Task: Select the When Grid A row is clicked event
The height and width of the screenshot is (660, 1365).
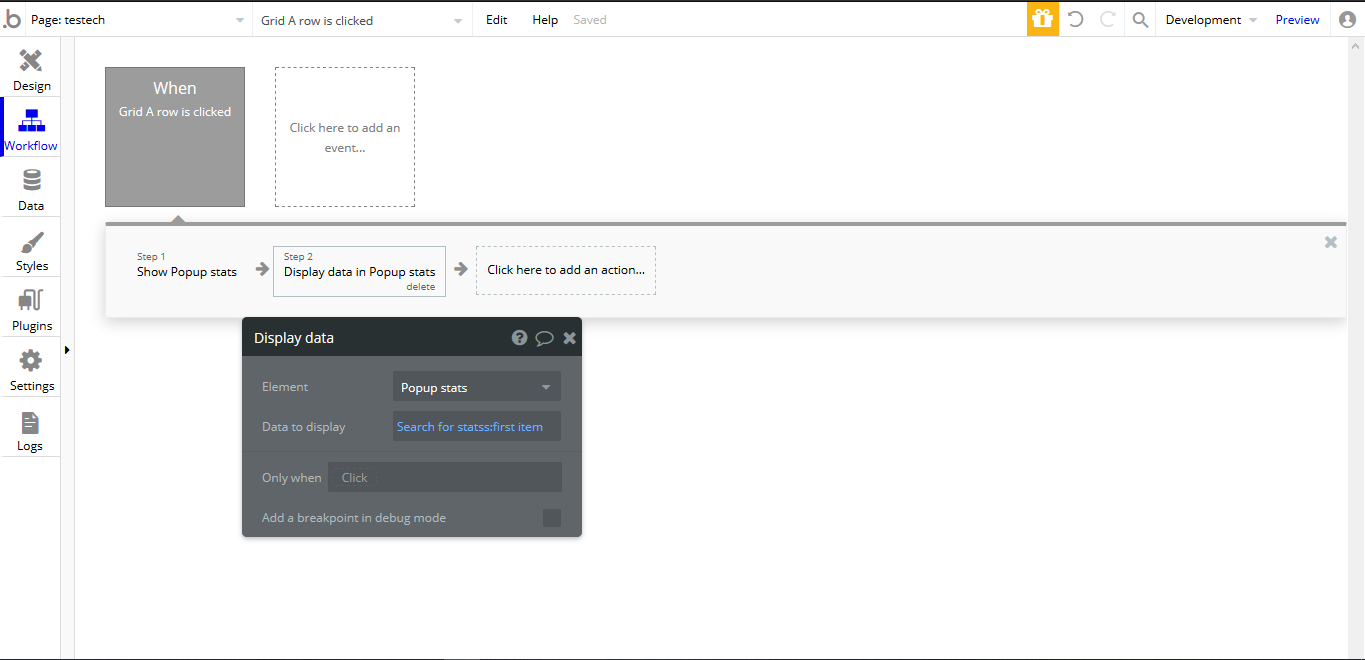Action: point(175,137)
